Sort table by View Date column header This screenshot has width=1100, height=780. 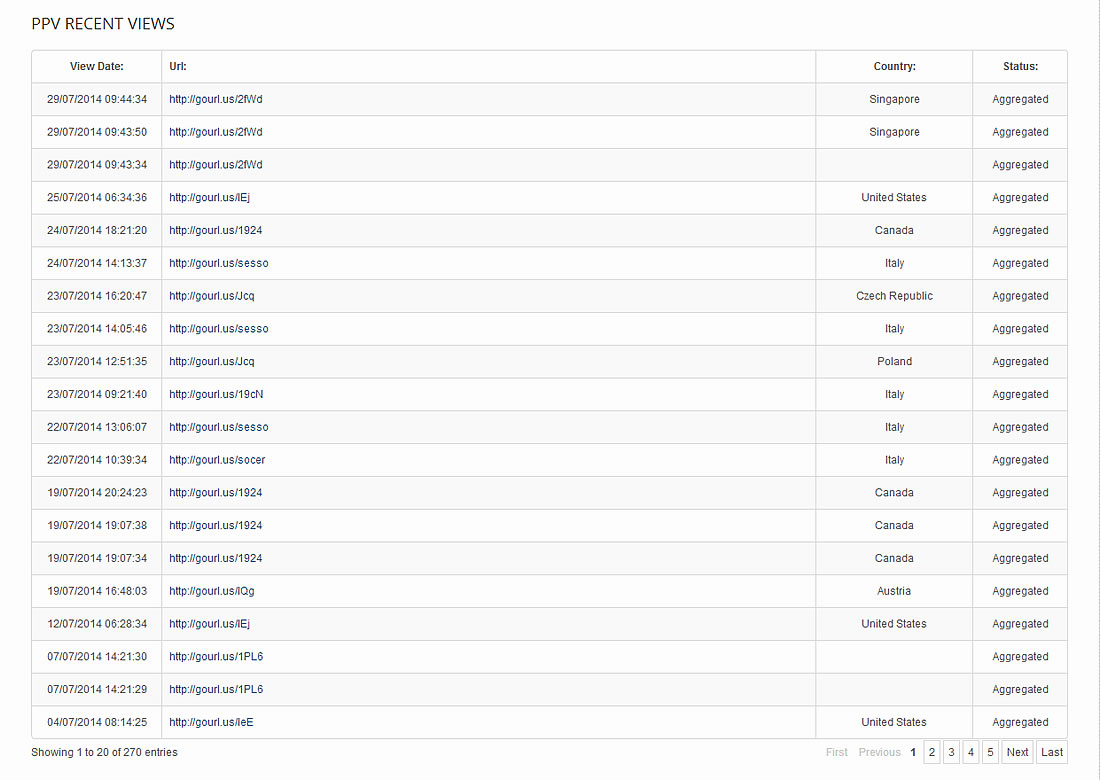pos(97,67)
